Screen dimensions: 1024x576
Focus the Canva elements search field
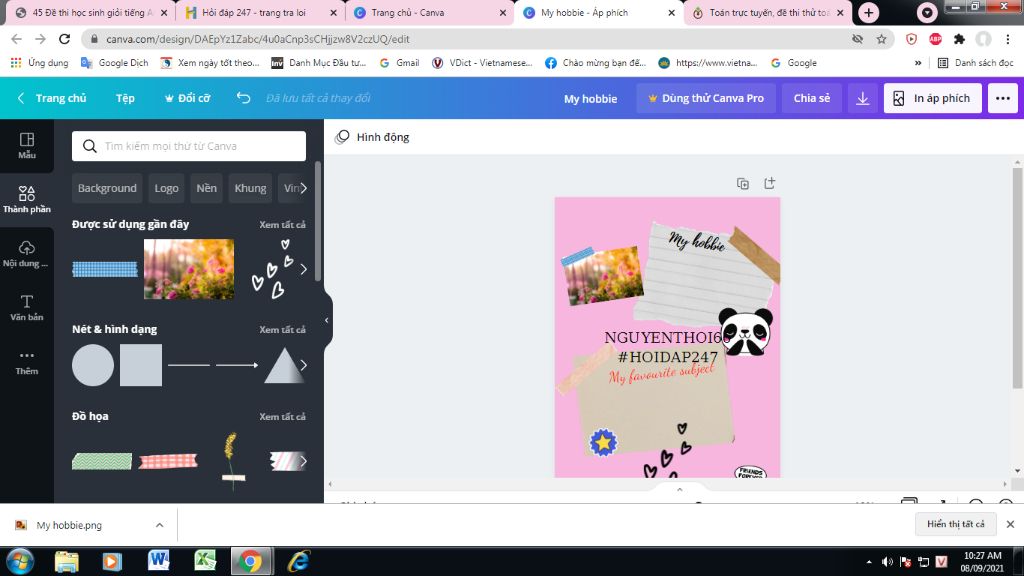coord(189,146)
